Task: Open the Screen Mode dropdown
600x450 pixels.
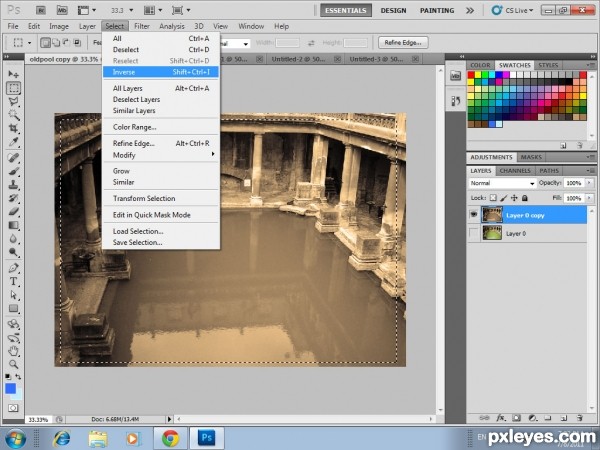Action: tap(181, 10)
